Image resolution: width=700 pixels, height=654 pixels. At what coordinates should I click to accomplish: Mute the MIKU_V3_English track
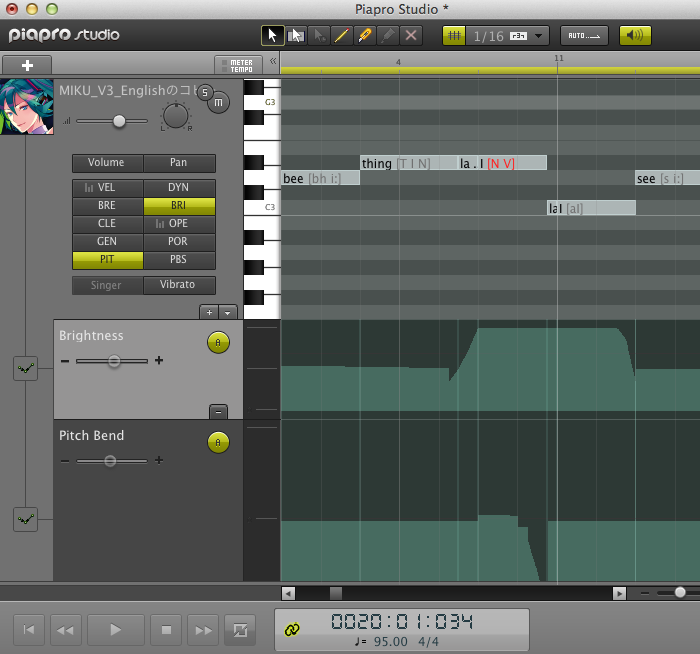click(x=218, y=103)
